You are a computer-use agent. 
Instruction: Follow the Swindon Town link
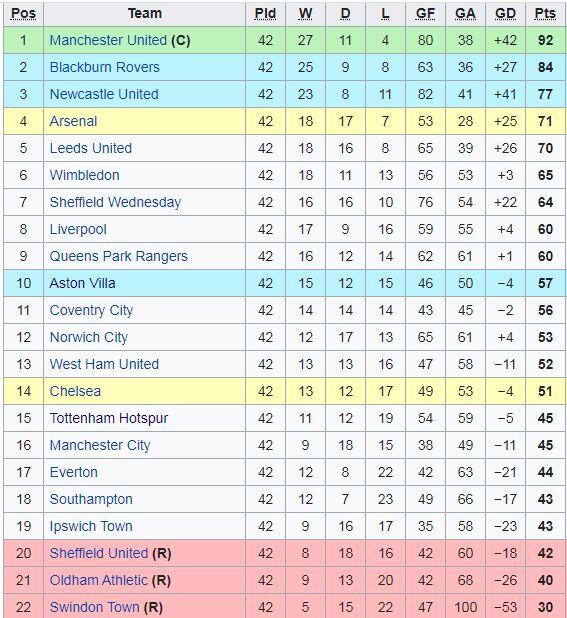[95, 607]
